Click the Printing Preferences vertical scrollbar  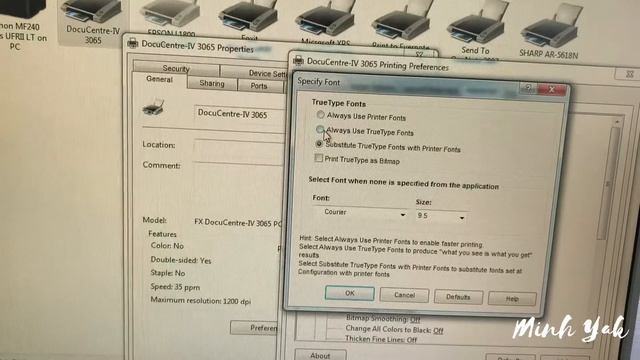[608, 184]
